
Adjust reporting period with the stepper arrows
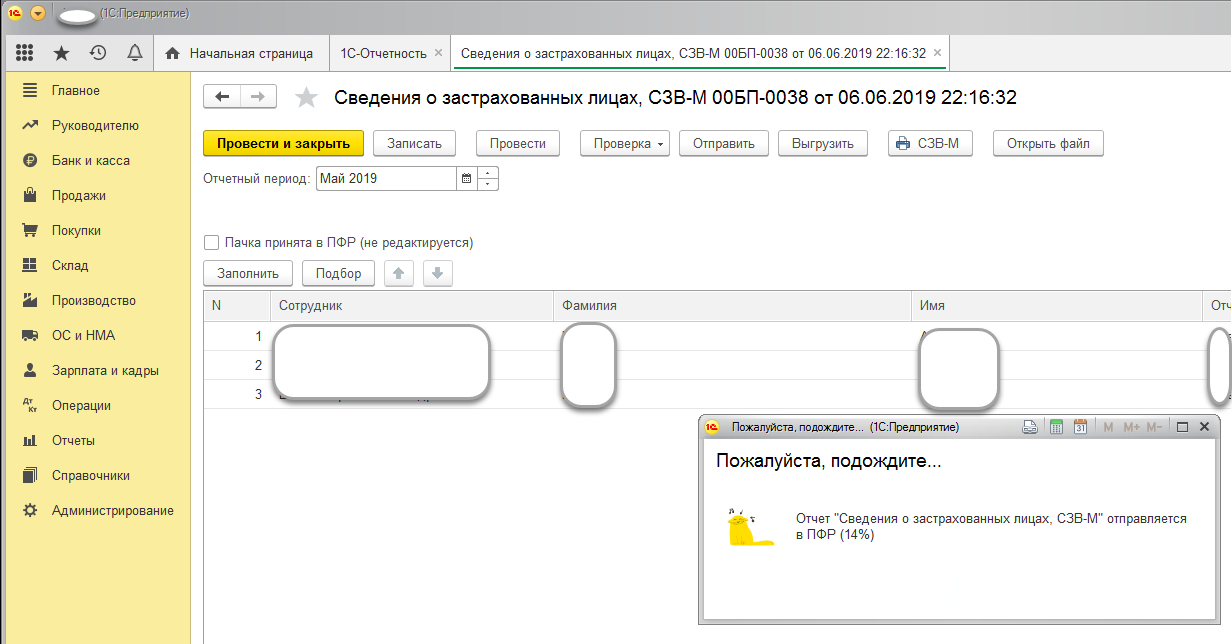coord(488,179)
